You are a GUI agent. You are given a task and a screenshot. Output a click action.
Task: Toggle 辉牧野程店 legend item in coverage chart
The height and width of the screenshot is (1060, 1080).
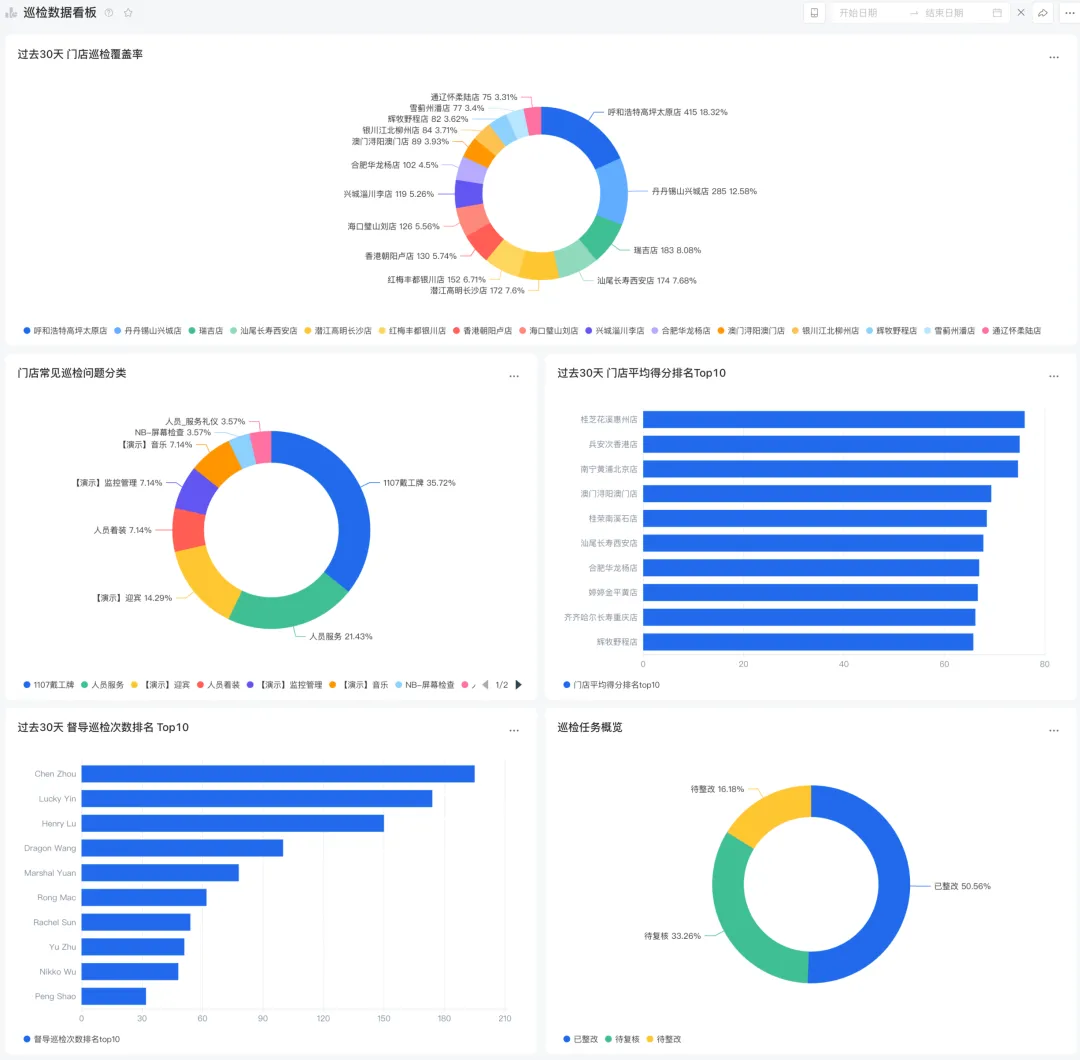click(x=892, y=331)
